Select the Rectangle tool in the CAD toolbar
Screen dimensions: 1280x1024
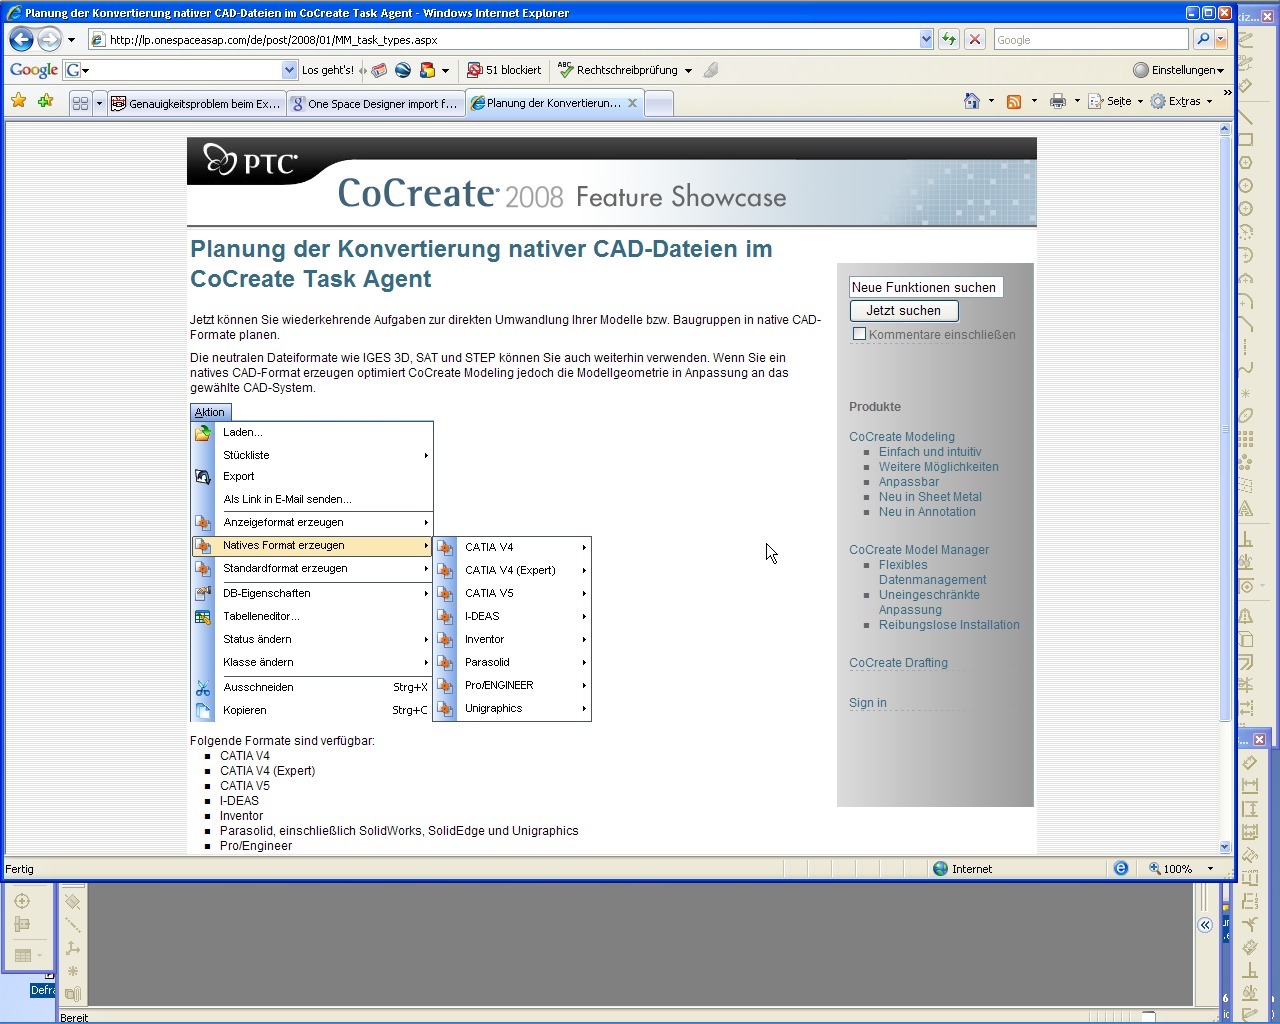click(1246, 140)
